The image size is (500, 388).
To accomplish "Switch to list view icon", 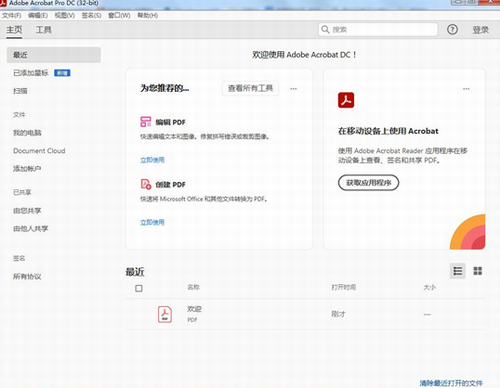I will (x=458, y=271).
